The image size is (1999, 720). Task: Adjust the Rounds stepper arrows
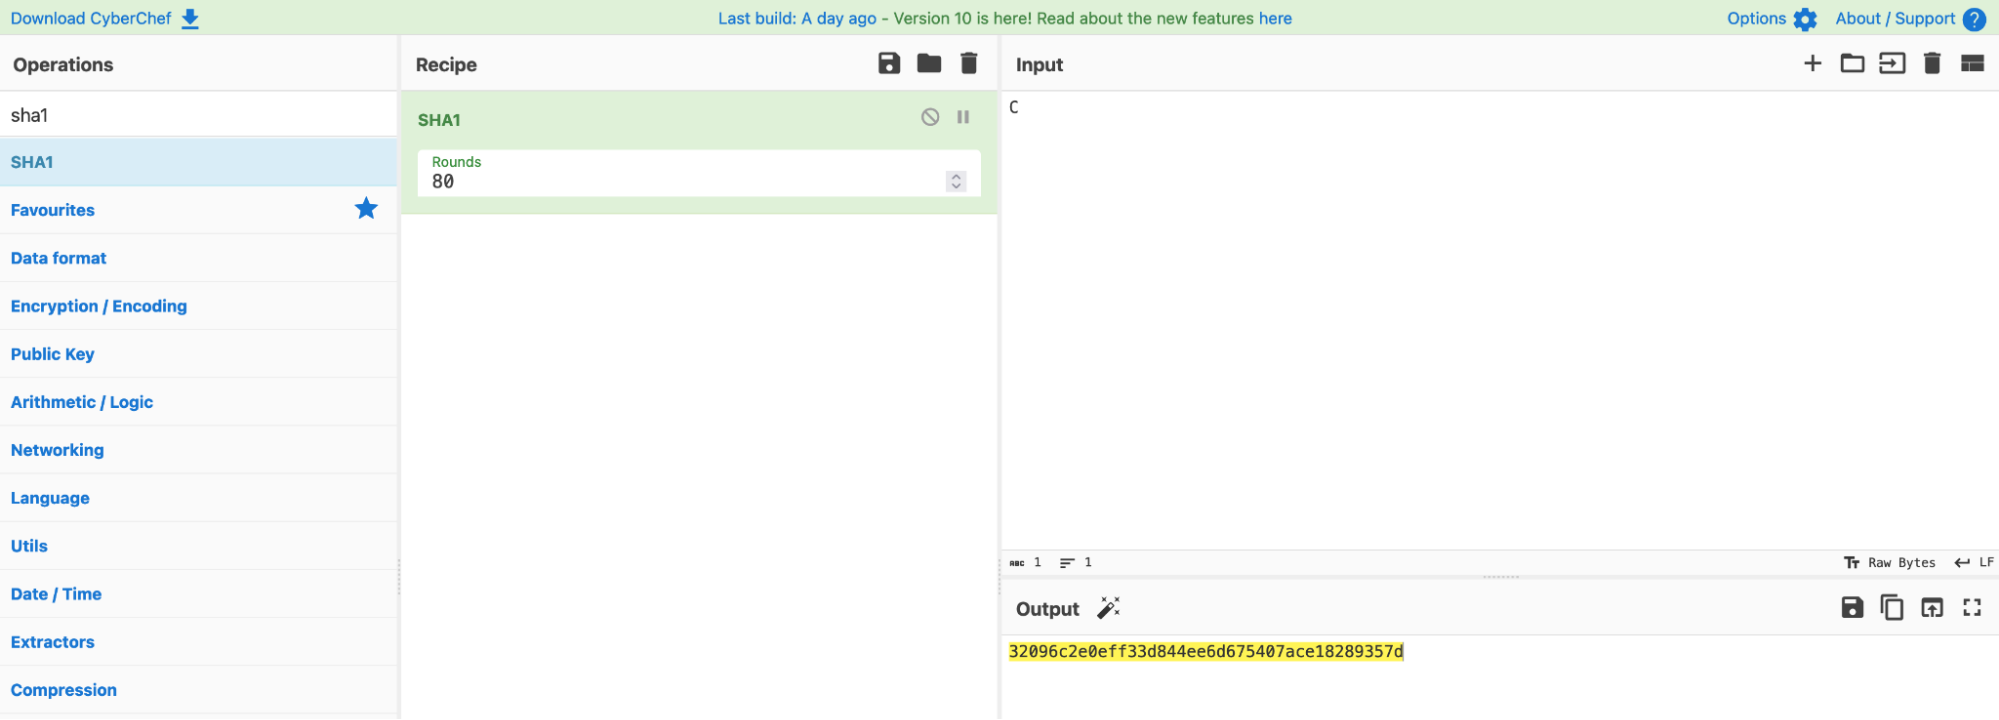[956, 181]
